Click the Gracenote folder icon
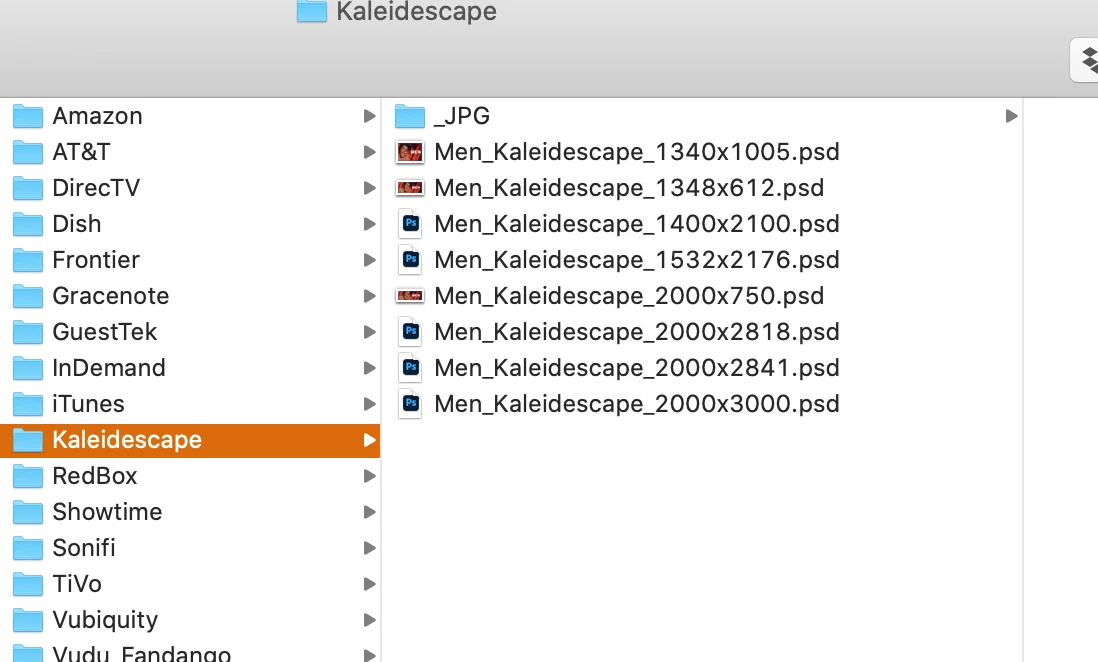 28,296
